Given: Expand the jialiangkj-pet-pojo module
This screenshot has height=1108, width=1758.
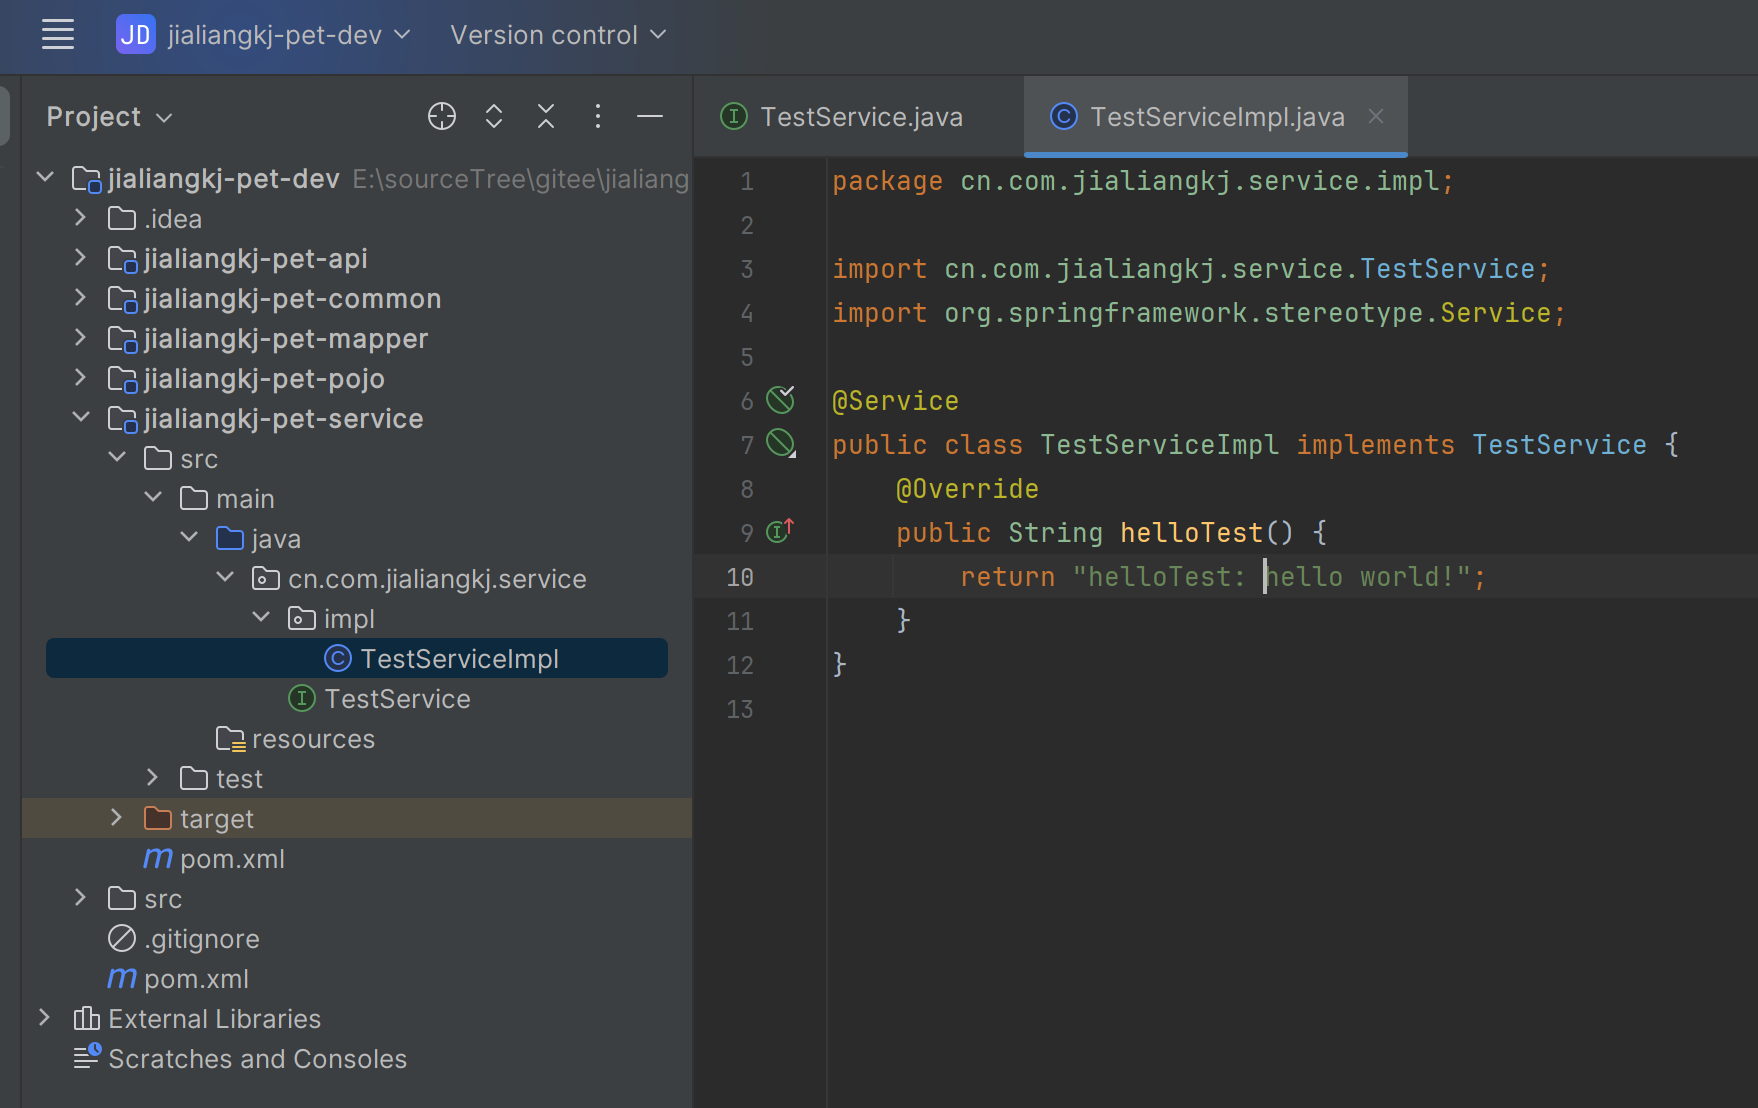Looking at the screenshot, I should [x=81, y=378].
